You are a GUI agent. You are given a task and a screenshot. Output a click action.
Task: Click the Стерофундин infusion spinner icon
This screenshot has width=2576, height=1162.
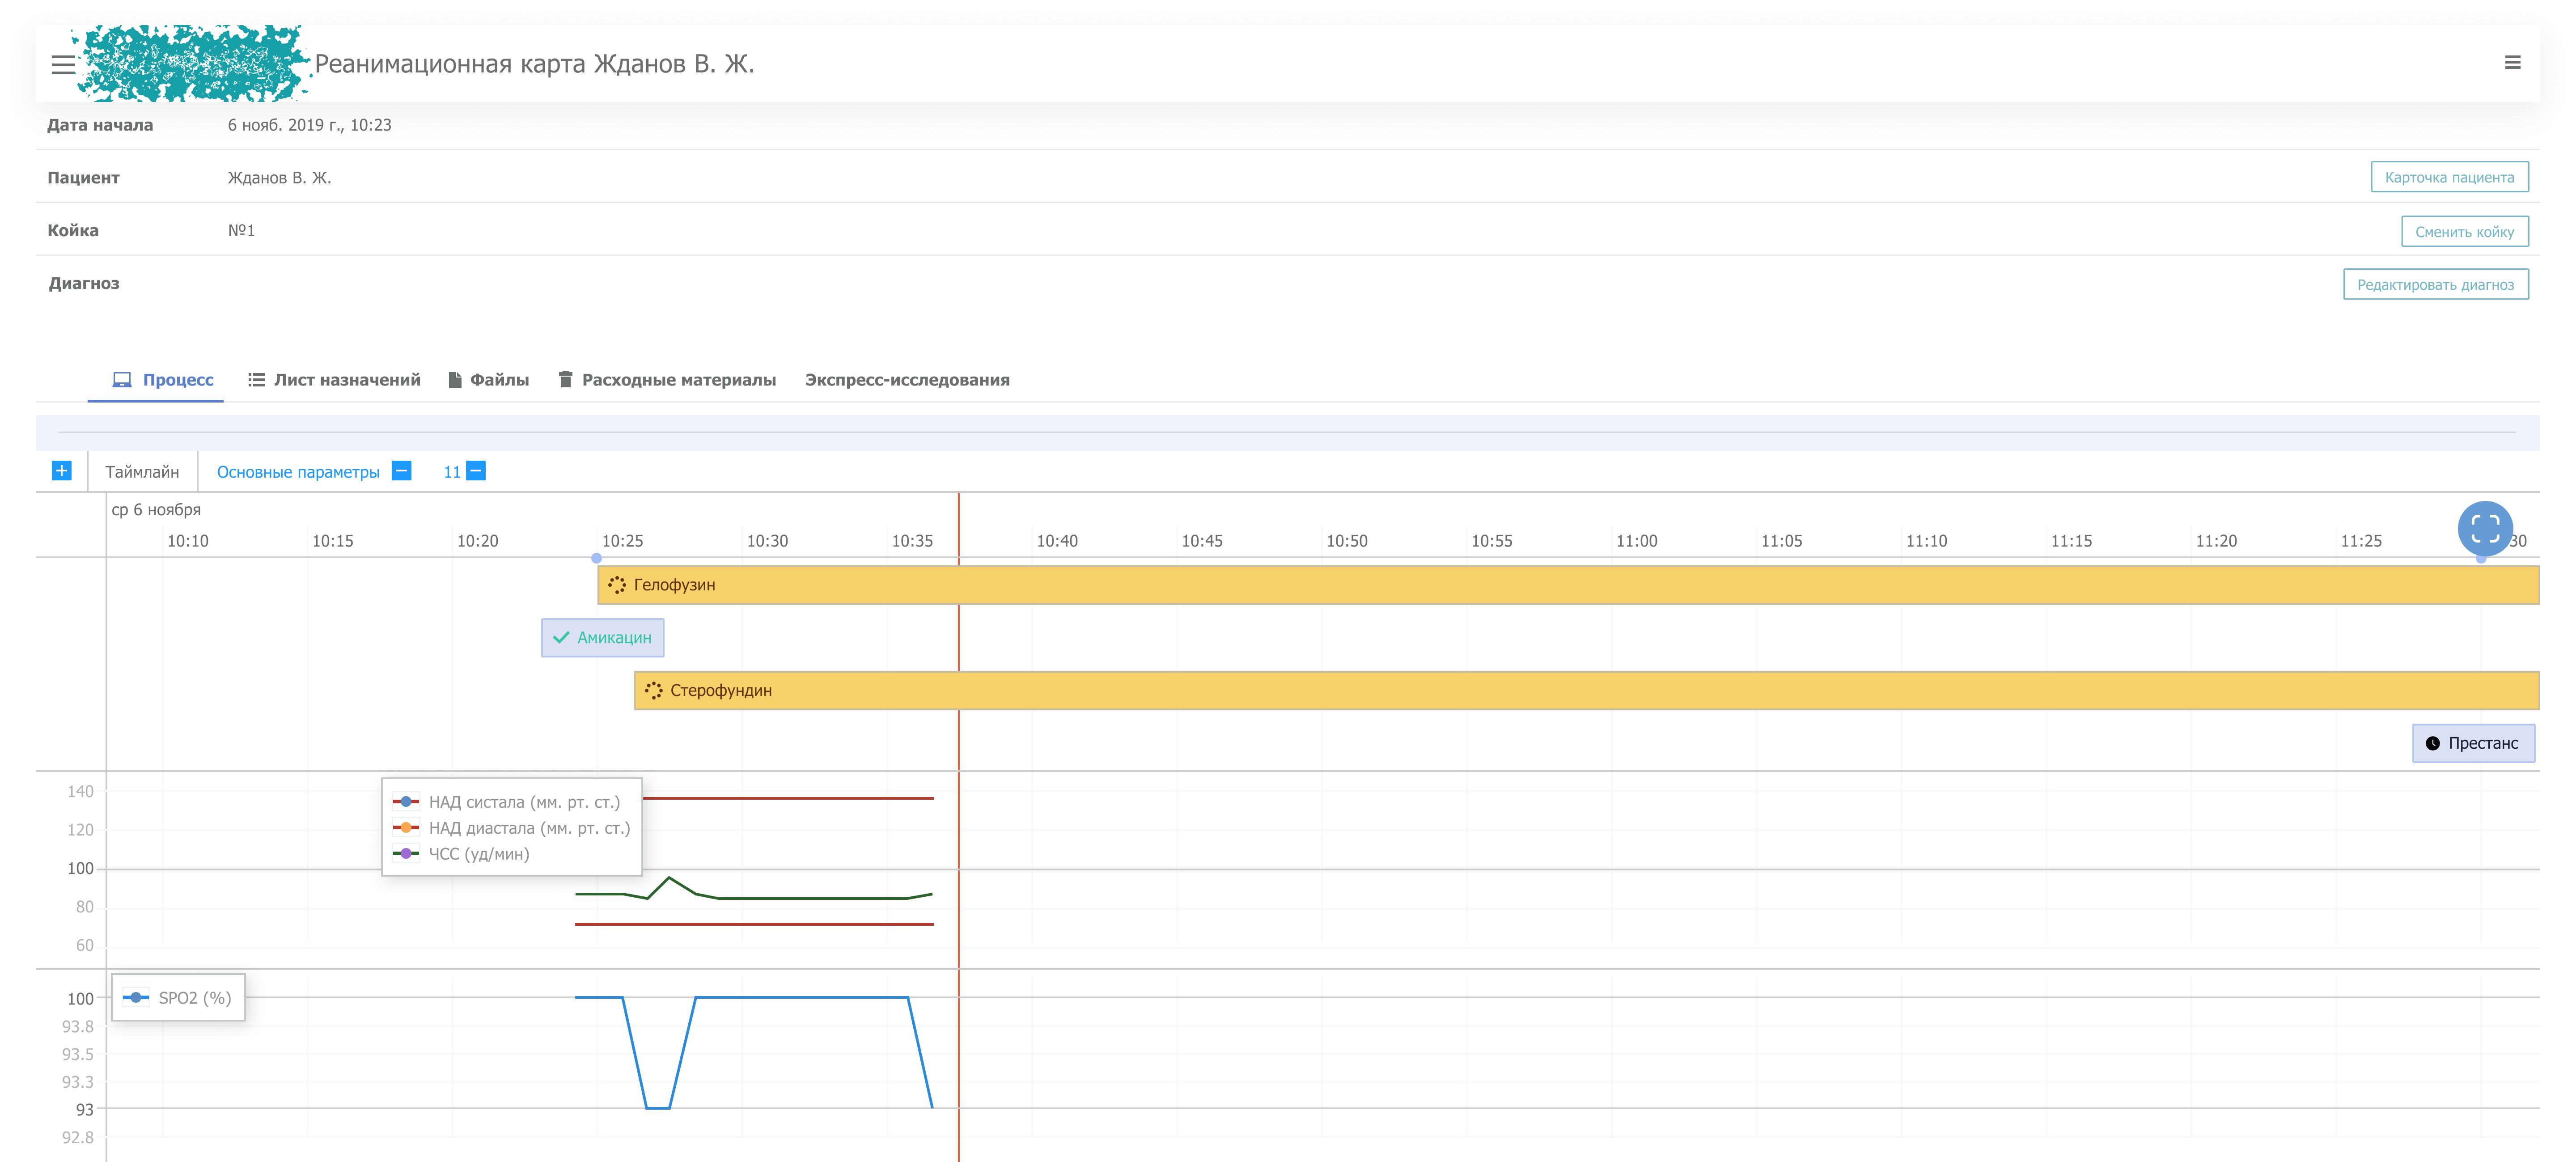point(654,691)
